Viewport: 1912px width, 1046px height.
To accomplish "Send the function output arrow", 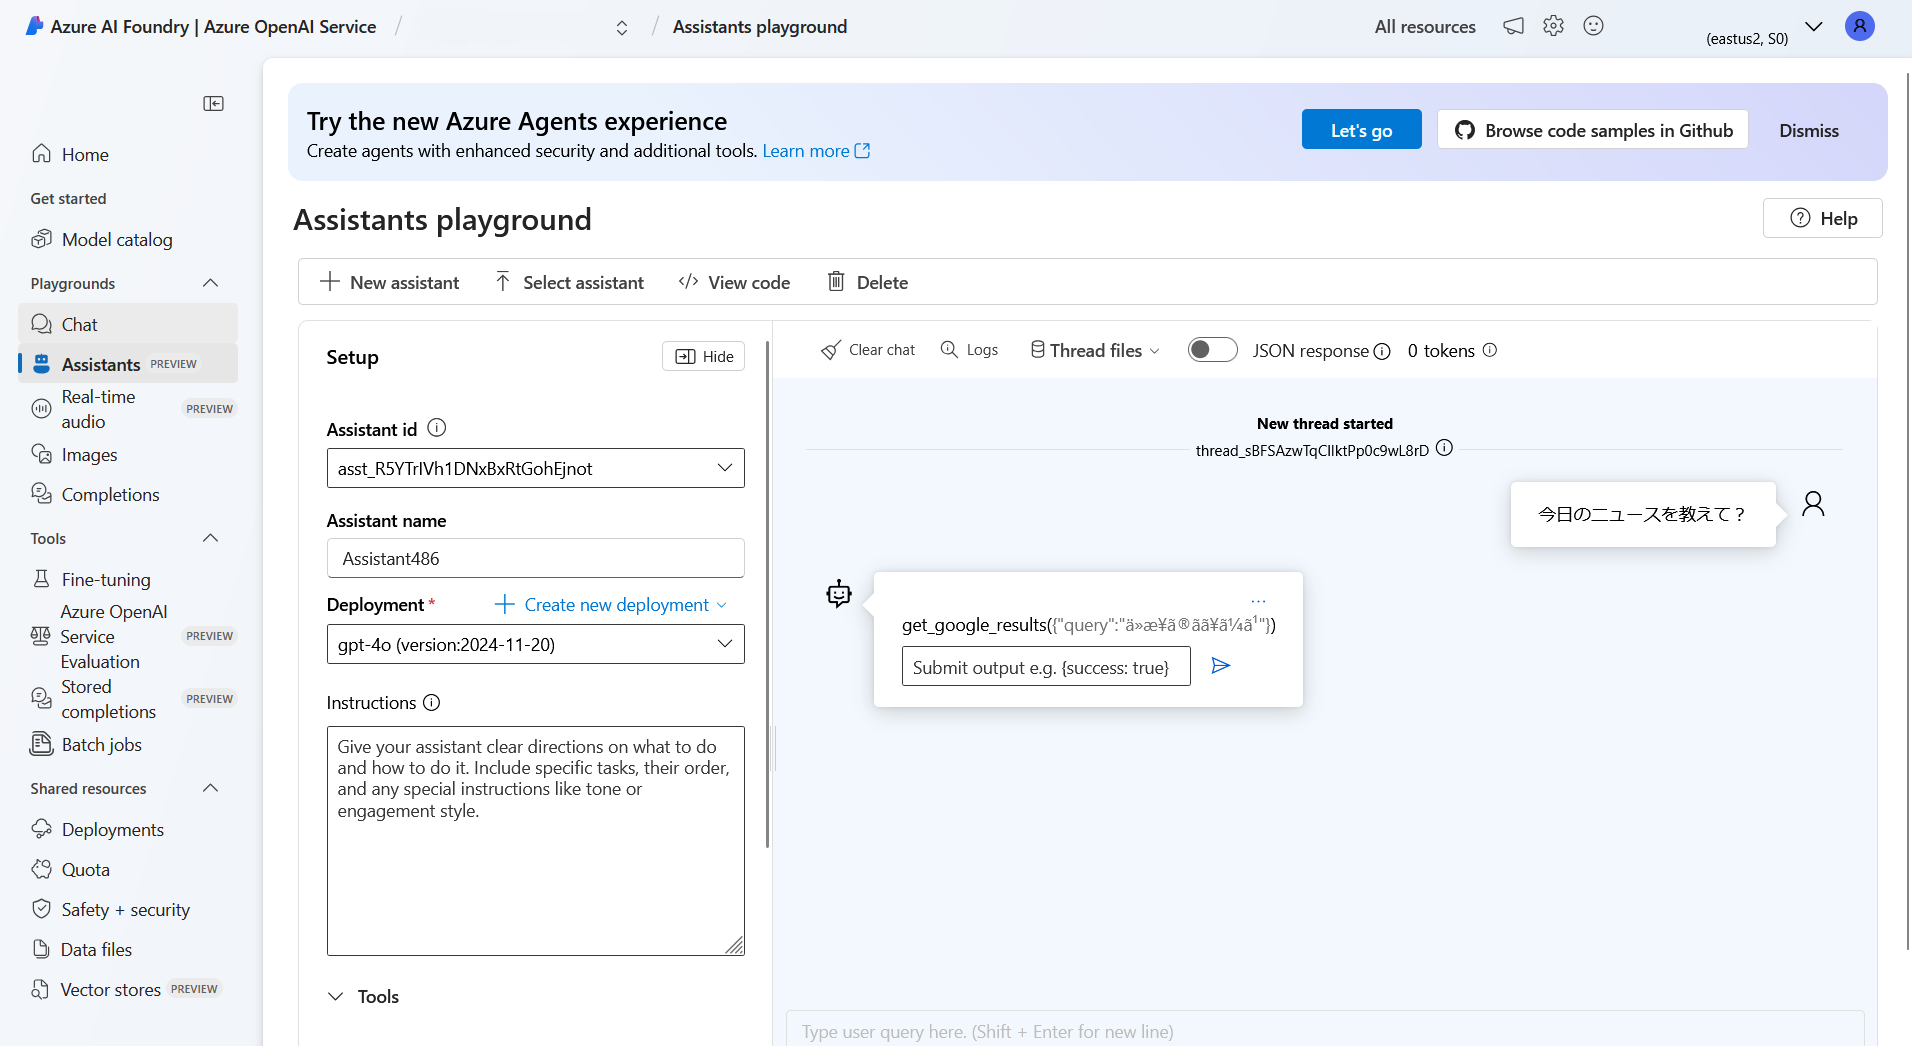I will (x=1220, y=666).
